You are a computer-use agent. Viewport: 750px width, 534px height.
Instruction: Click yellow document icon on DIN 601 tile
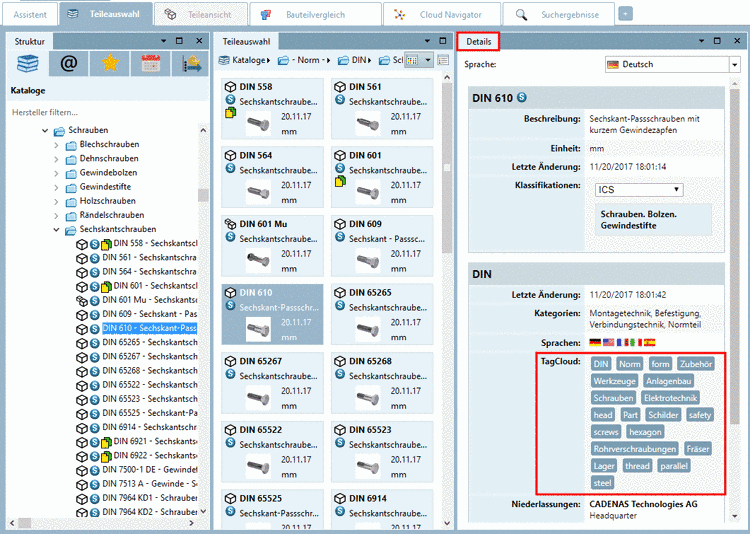pos(340,181)
